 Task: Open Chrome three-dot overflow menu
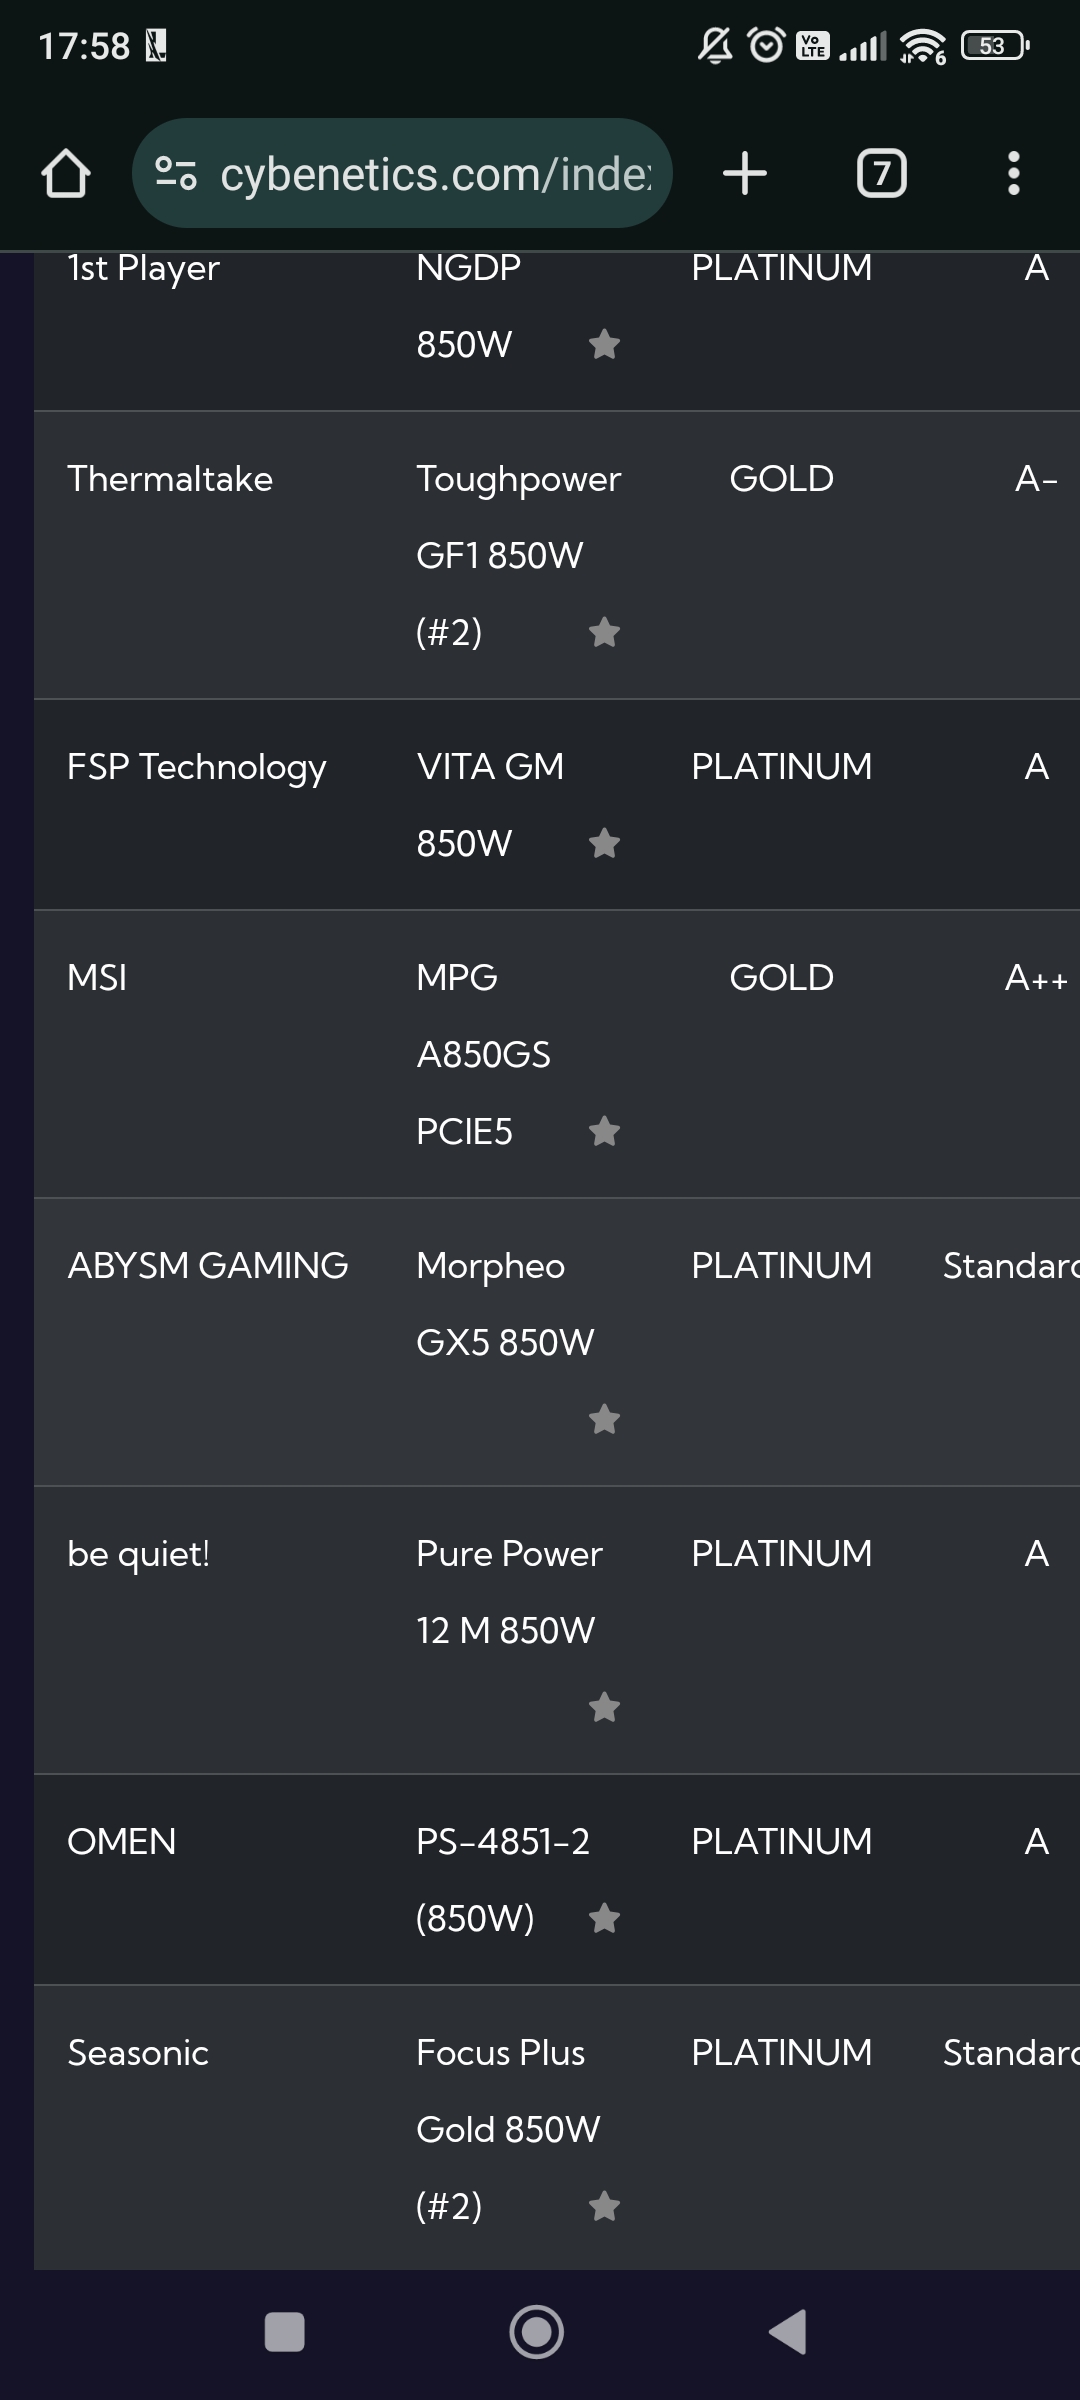(x=1013, y=174)
